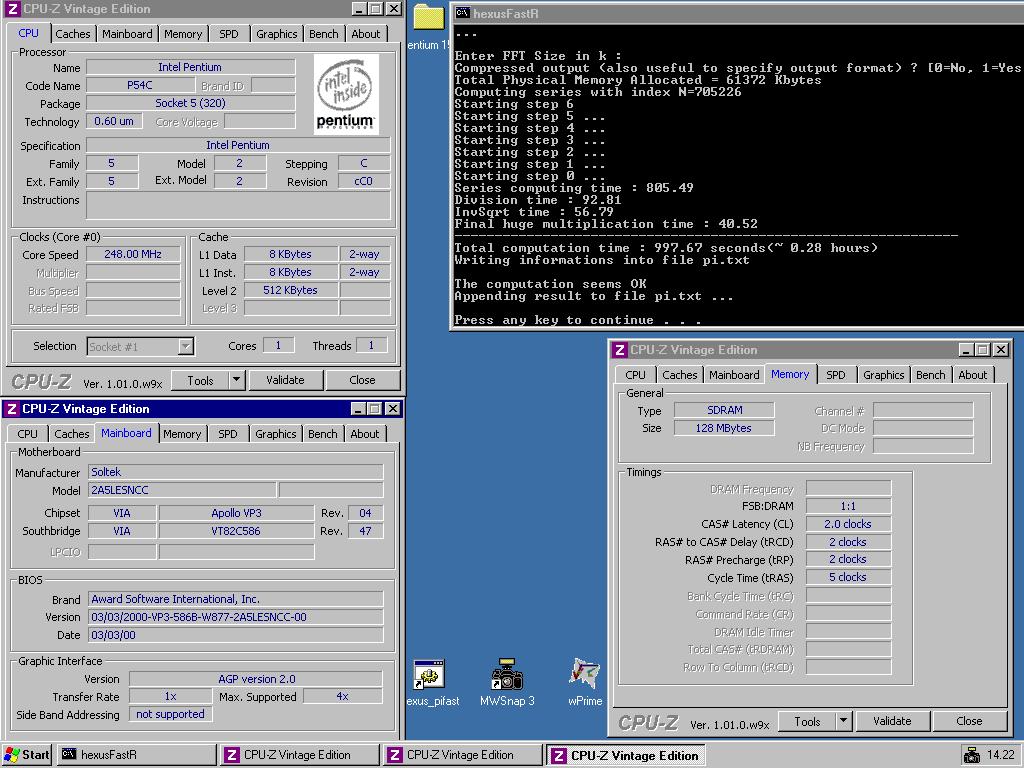This screenshot has height=768, width=1024.
Task: Click the motherboard Manufacturer field Soltek
Action: 236,472
